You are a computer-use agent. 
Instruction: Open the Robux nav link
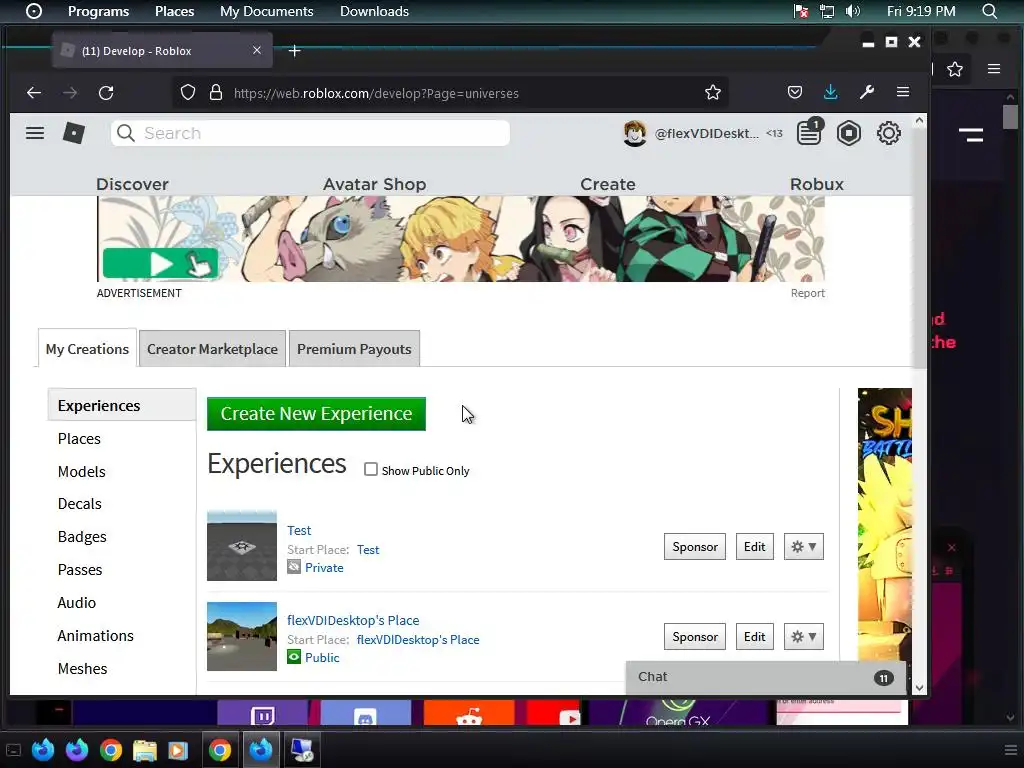(x=817, y=184)
